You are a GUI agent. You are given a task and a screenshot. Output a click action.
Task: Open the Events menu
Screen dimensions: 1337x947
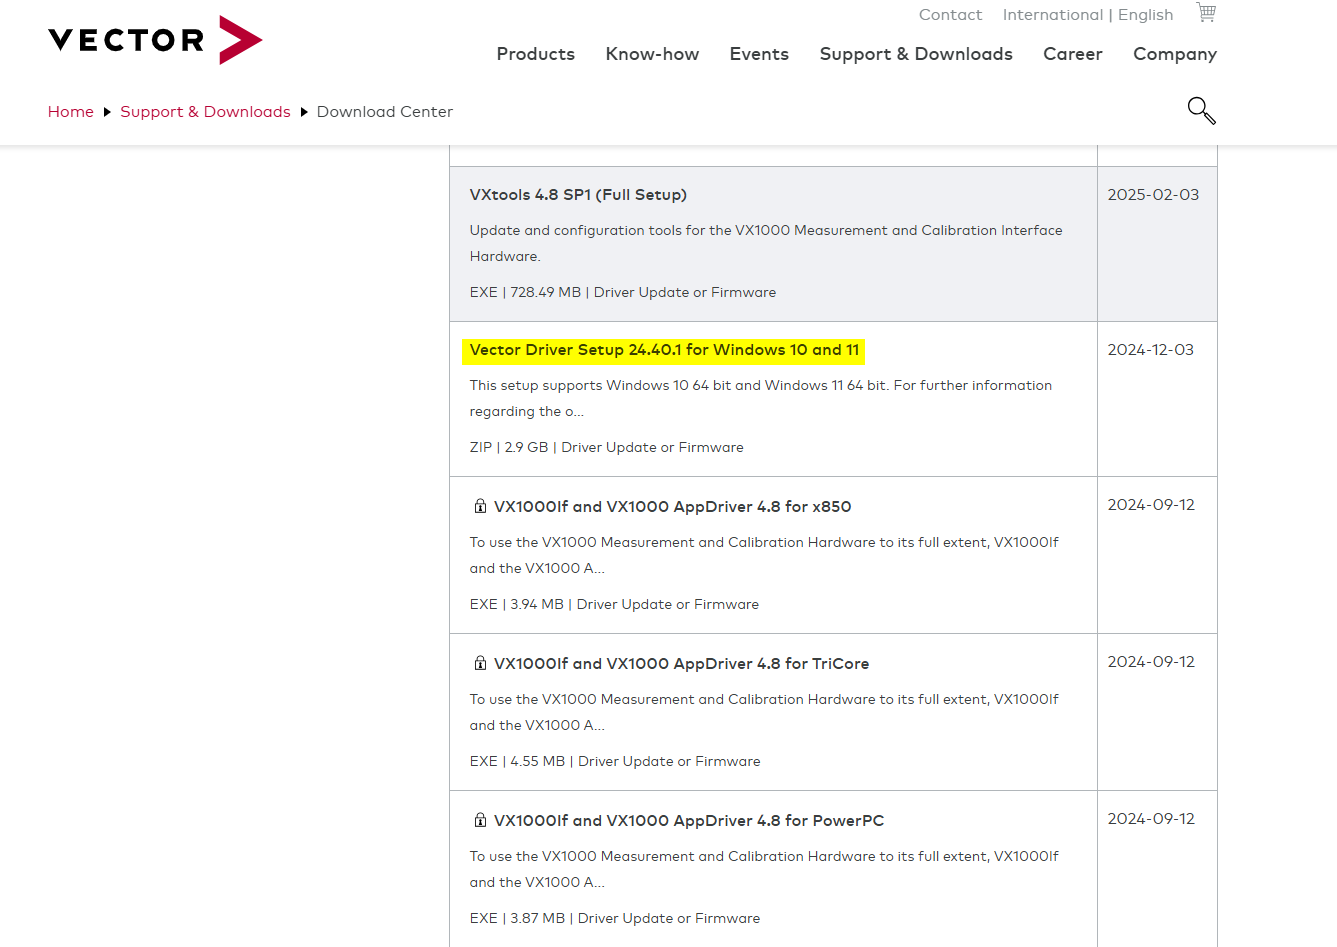coord(759,54)
